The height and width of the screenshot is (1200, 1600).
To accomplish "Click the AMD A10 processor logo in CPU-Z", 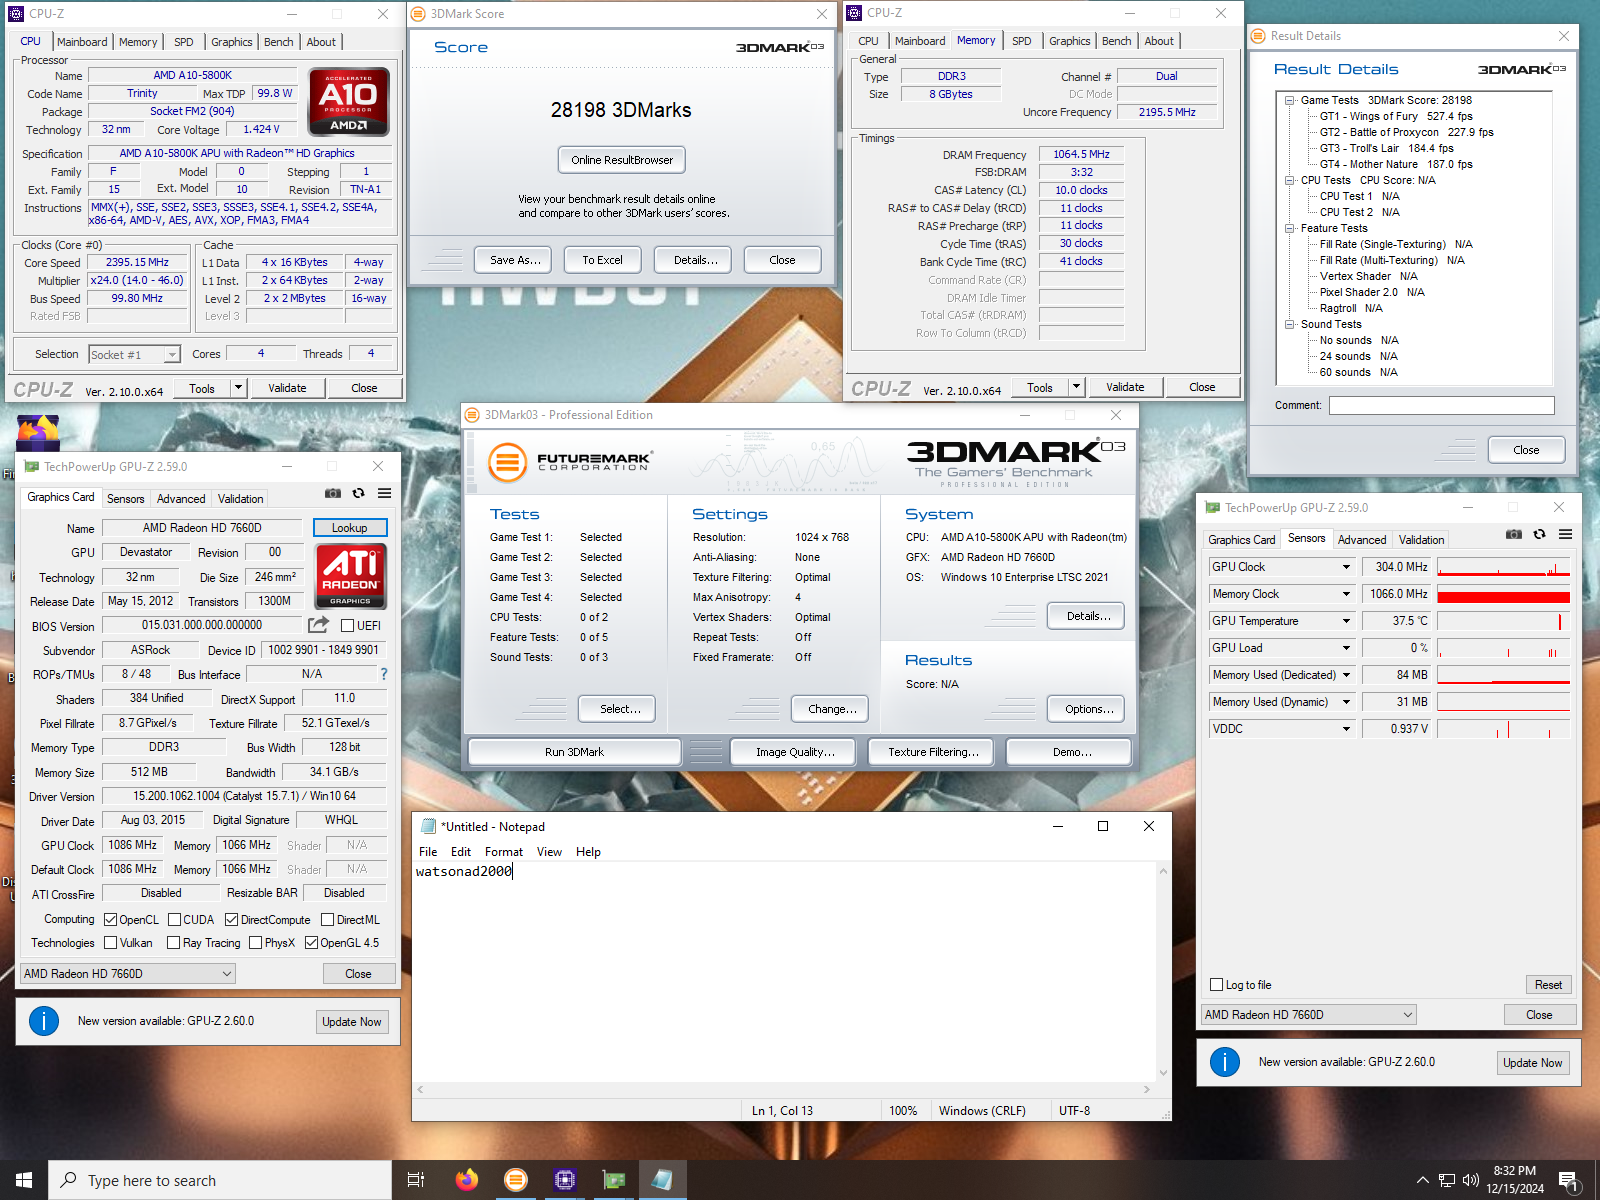I will [x=348, y=102].
